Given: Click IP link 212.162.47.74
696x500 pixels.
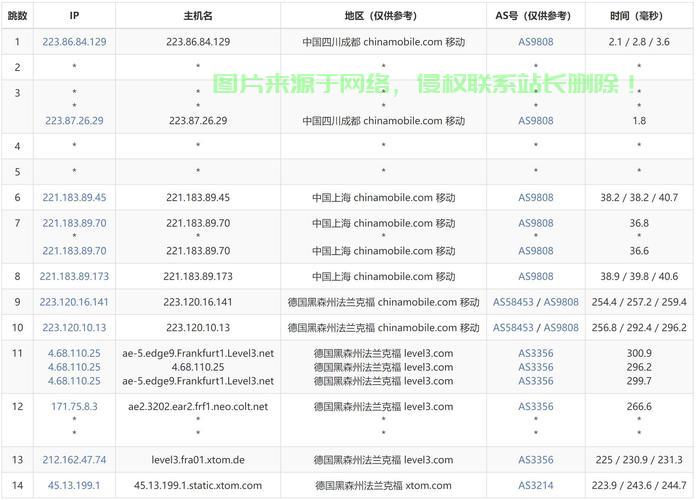Looking at the screenshot, I should 74,460.
